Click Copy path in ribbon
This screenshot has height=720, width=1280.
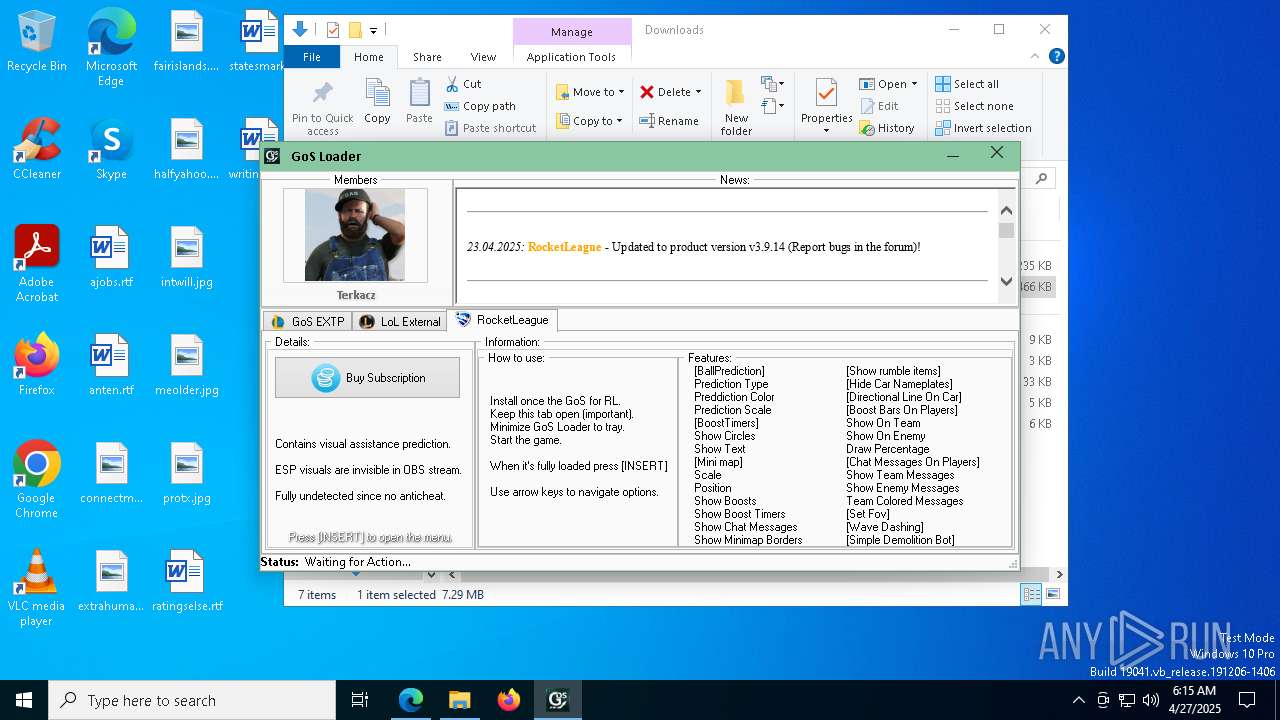pyautogui.click(x=480, y=106)
